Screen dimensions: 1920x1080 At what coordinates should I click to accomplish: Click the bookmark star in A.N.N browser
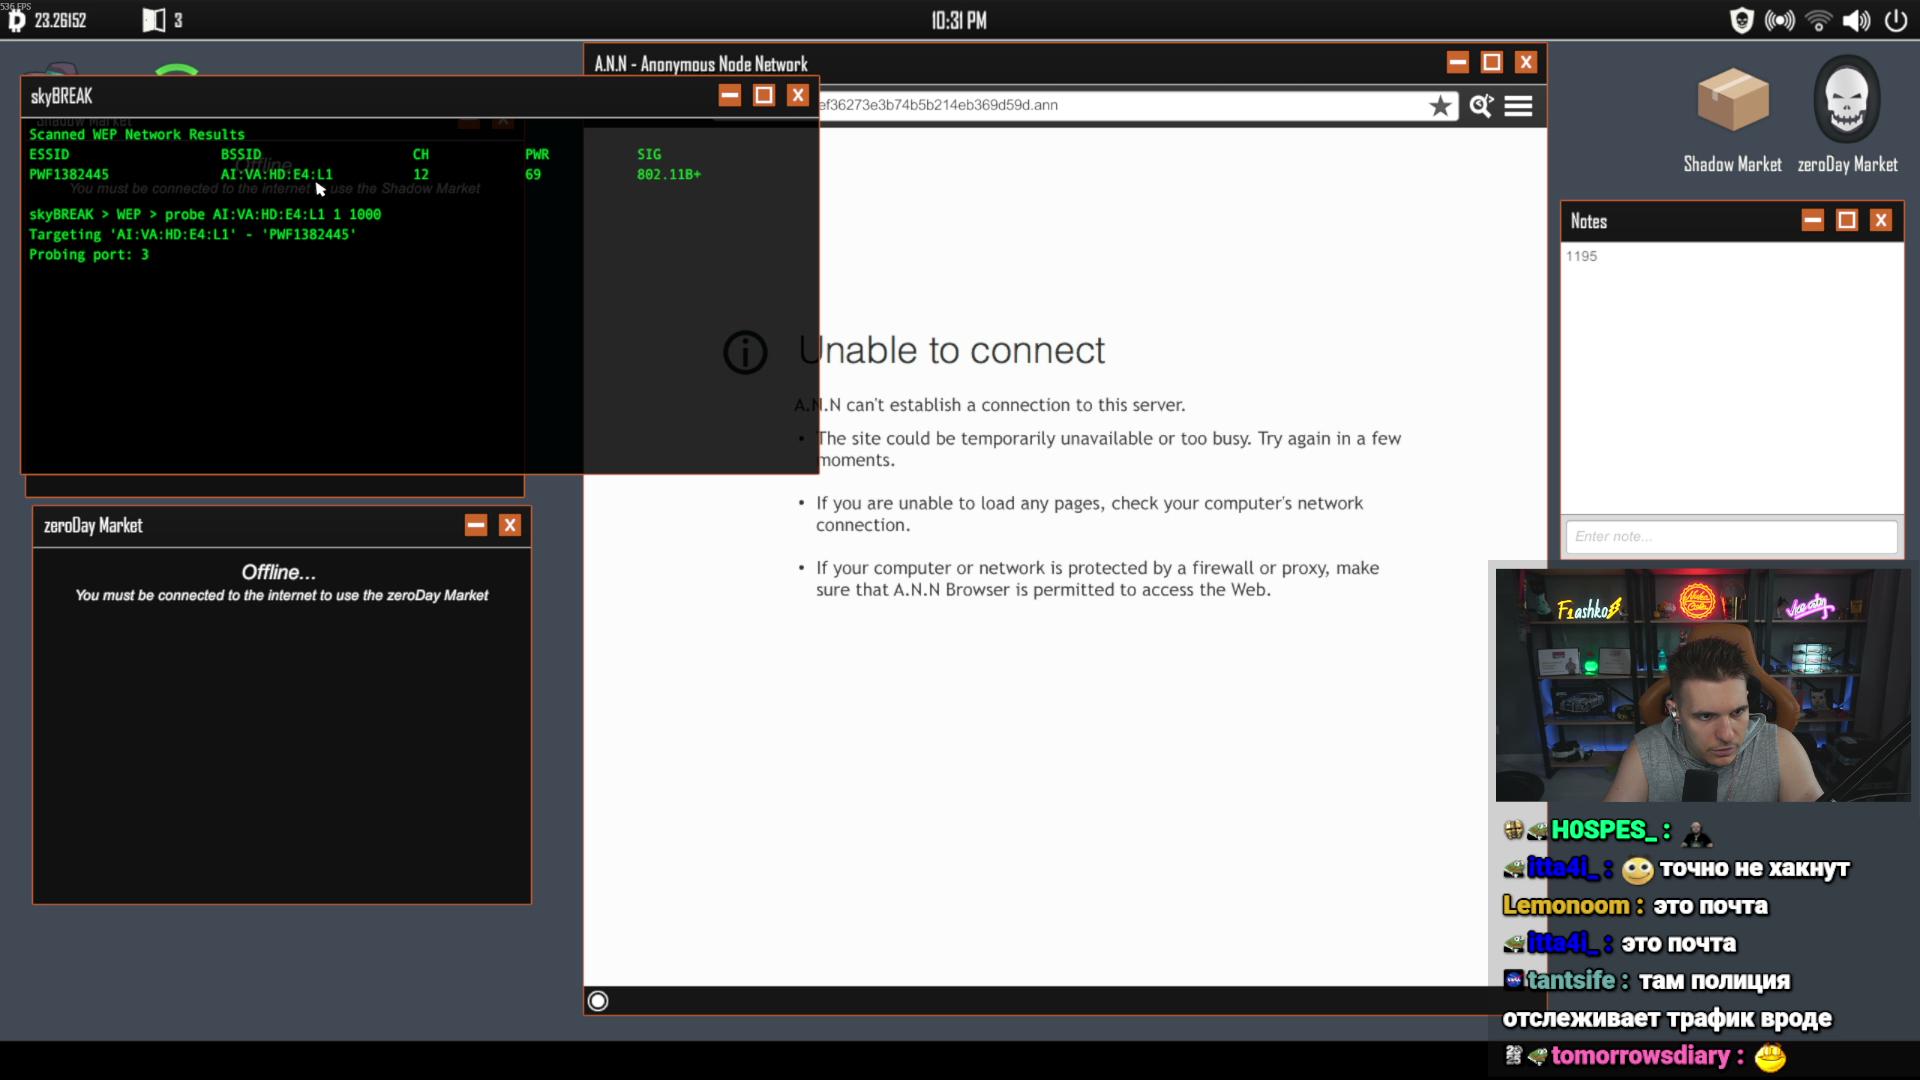pyautogui.click(x=1440, y=106)
